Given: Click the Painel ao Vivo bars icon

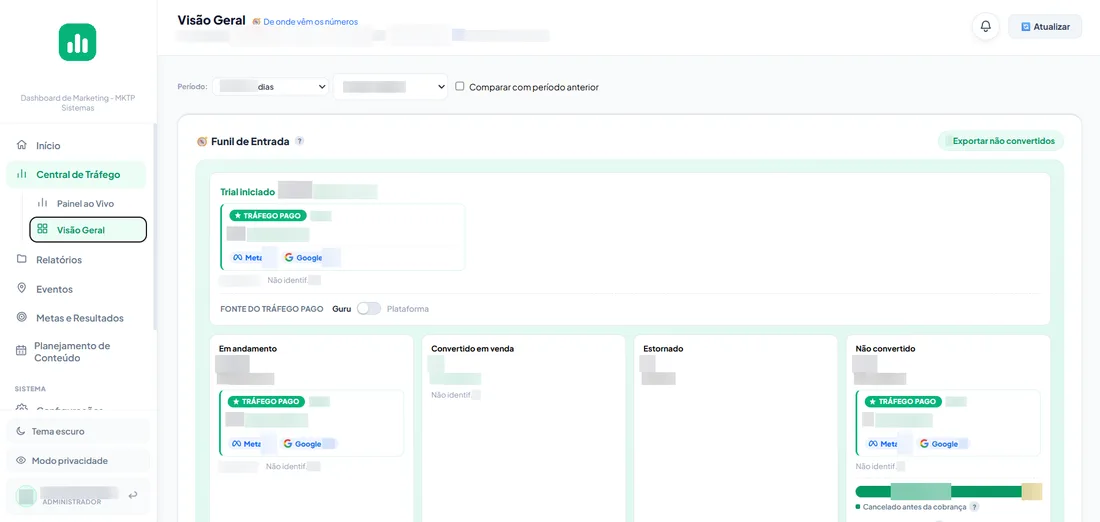Looking at the screenshot, I should [42, 203].
